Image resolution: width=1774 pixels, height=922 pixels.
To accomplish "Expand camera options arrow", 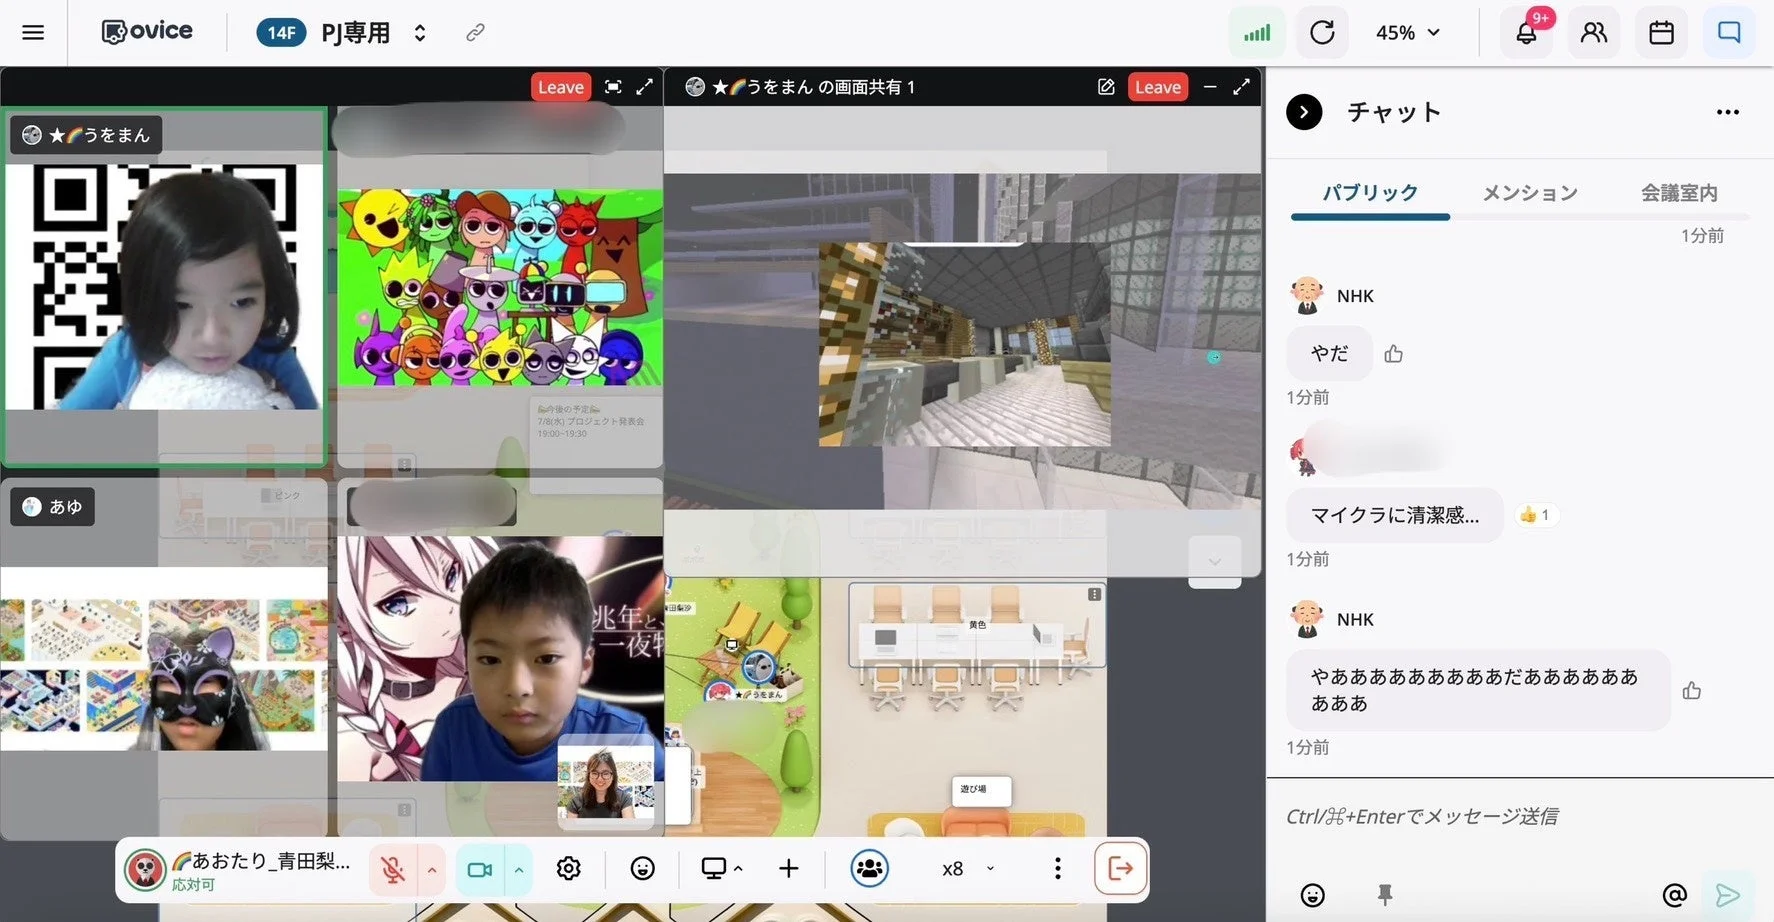I will (519, 869).
